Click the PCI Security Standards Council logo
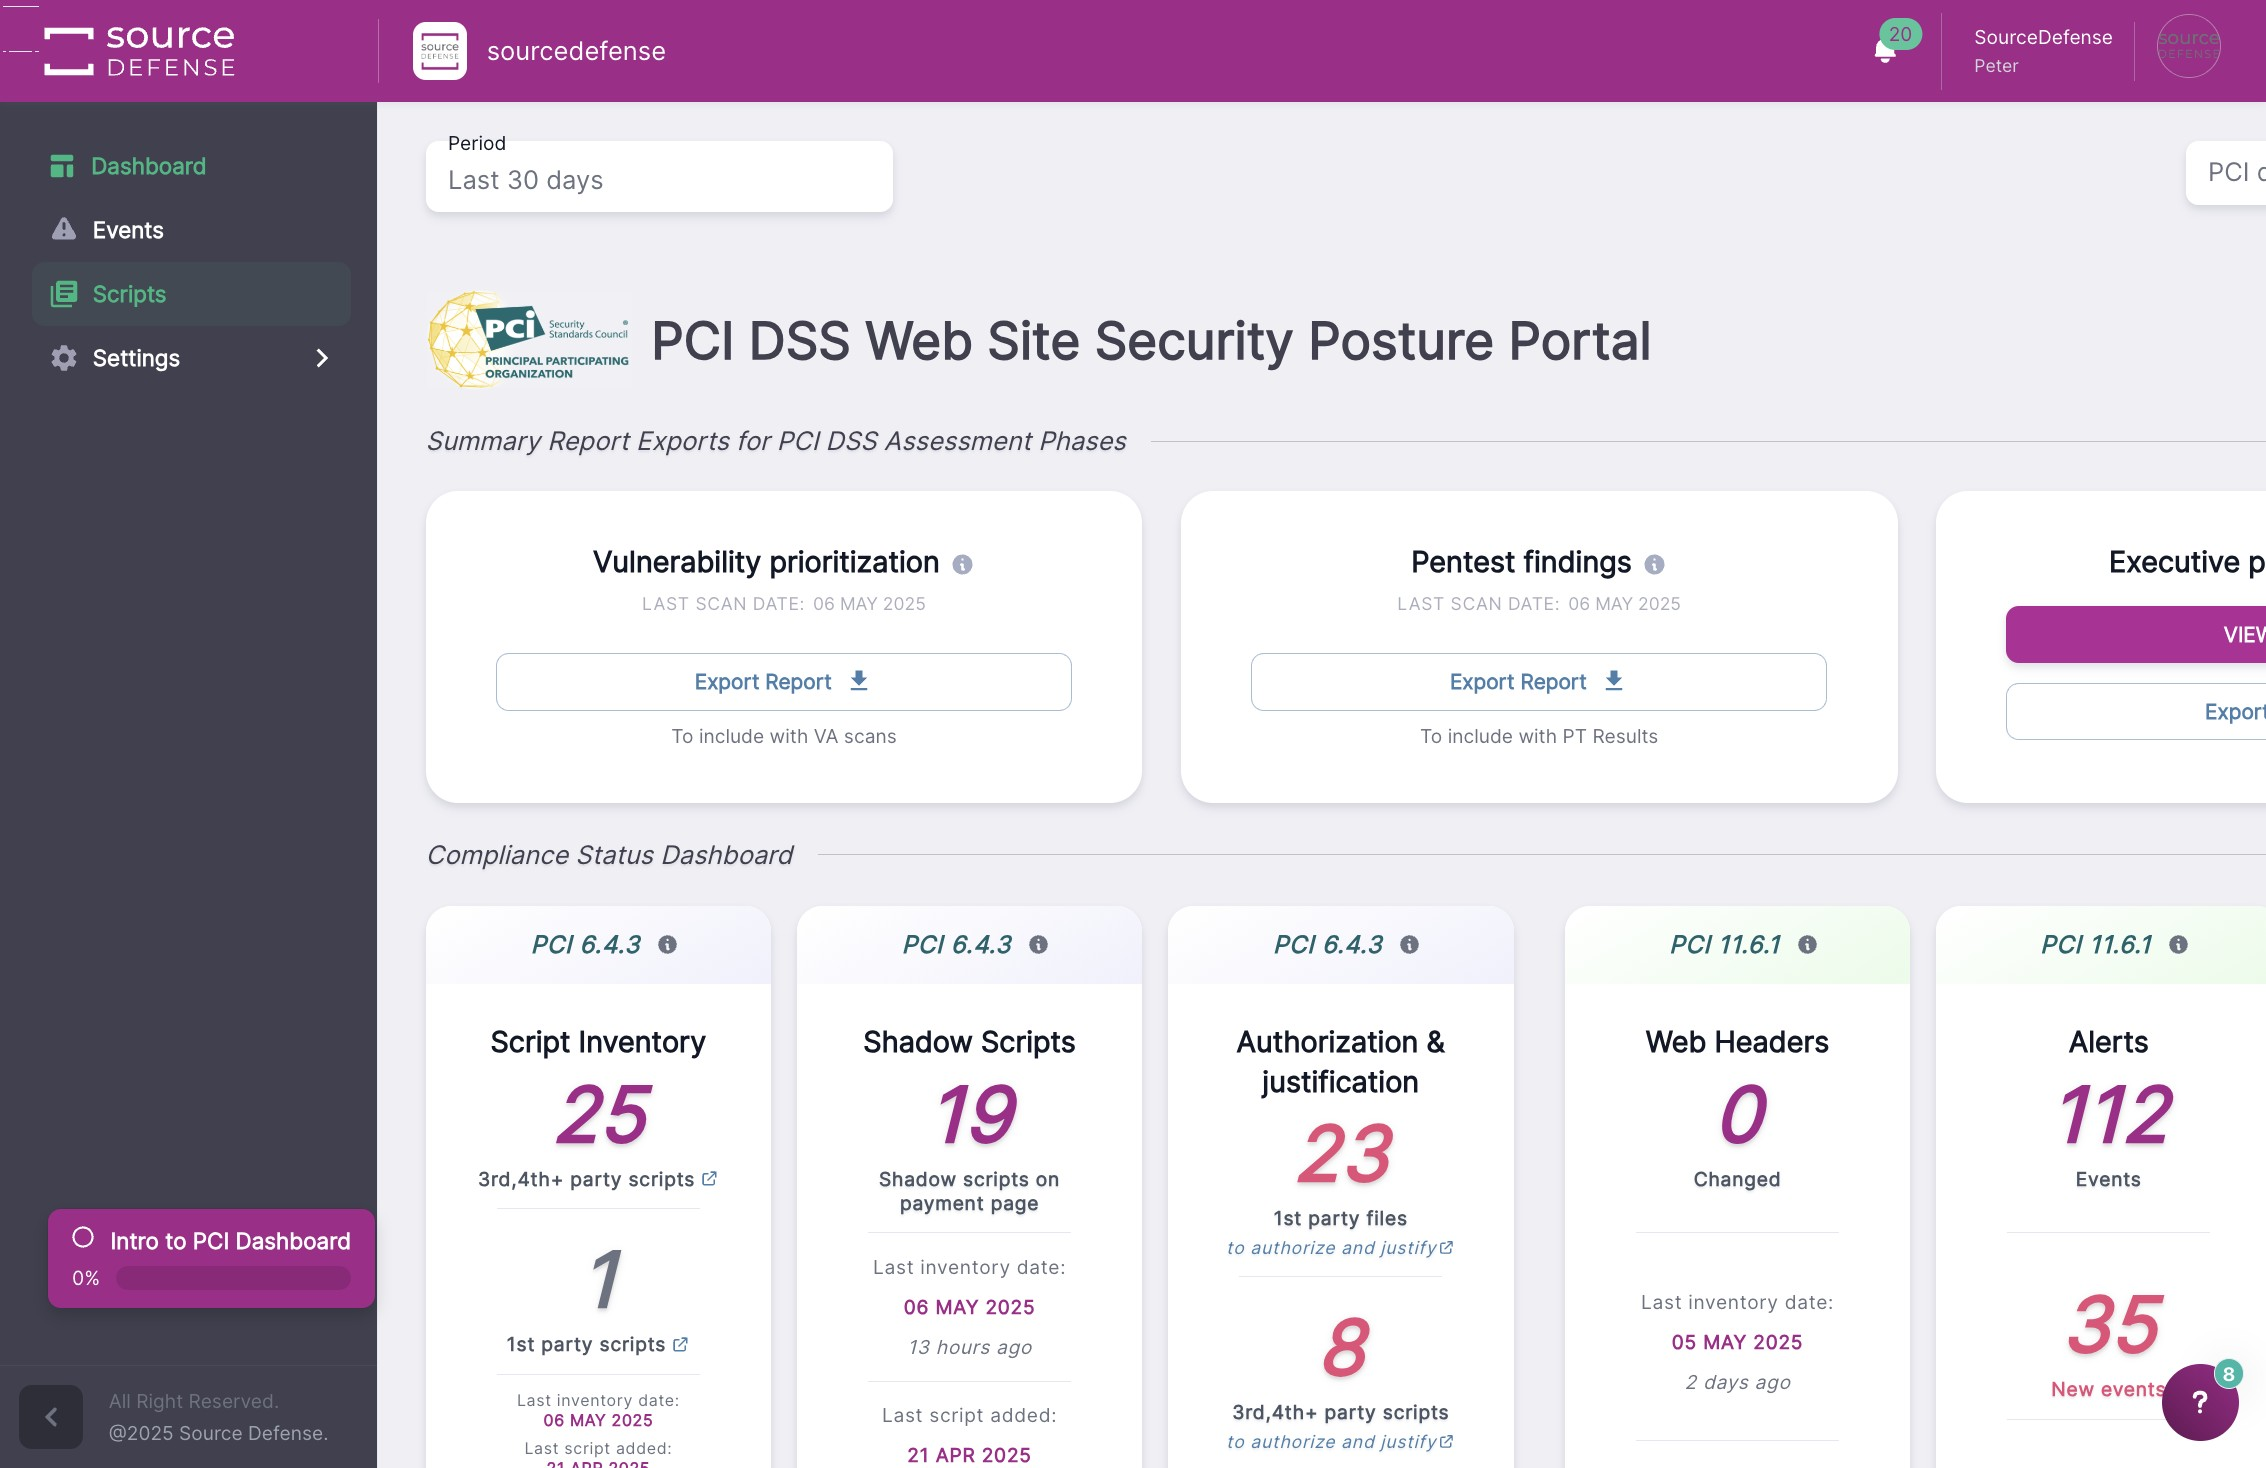2266x1468 pixels. coord(529,340)
